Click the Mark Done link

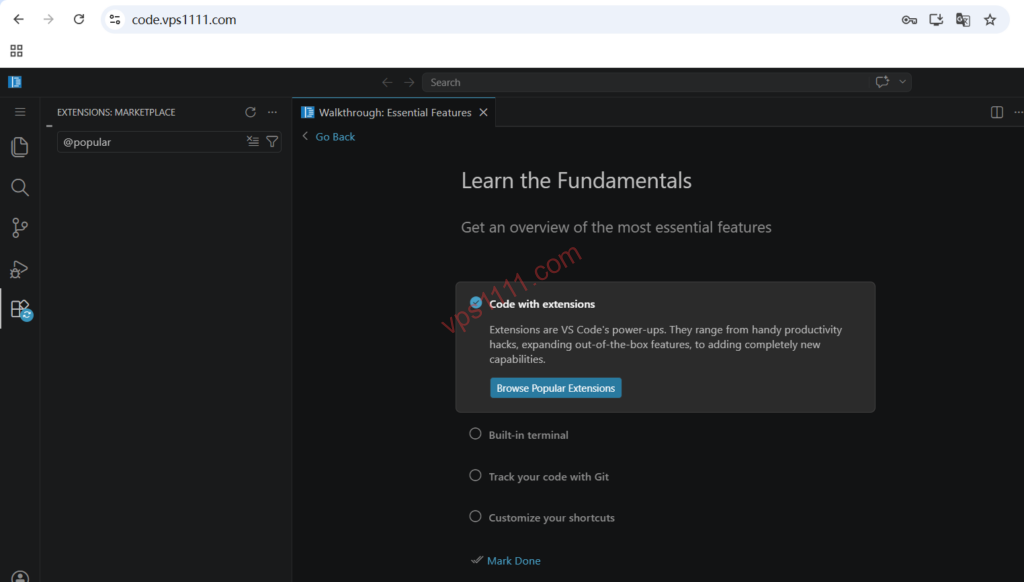pos(513,560)
